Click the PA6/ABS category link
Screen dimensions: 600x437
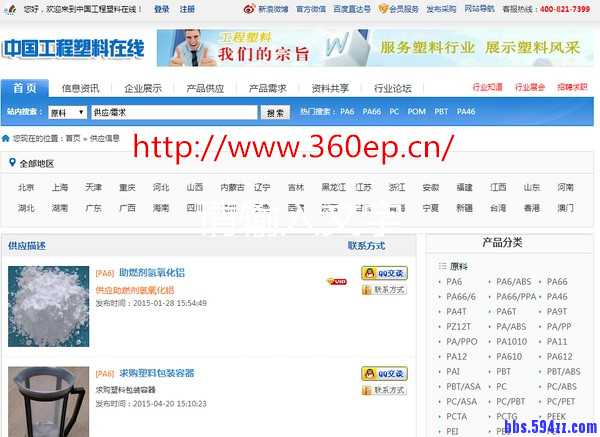514,282
